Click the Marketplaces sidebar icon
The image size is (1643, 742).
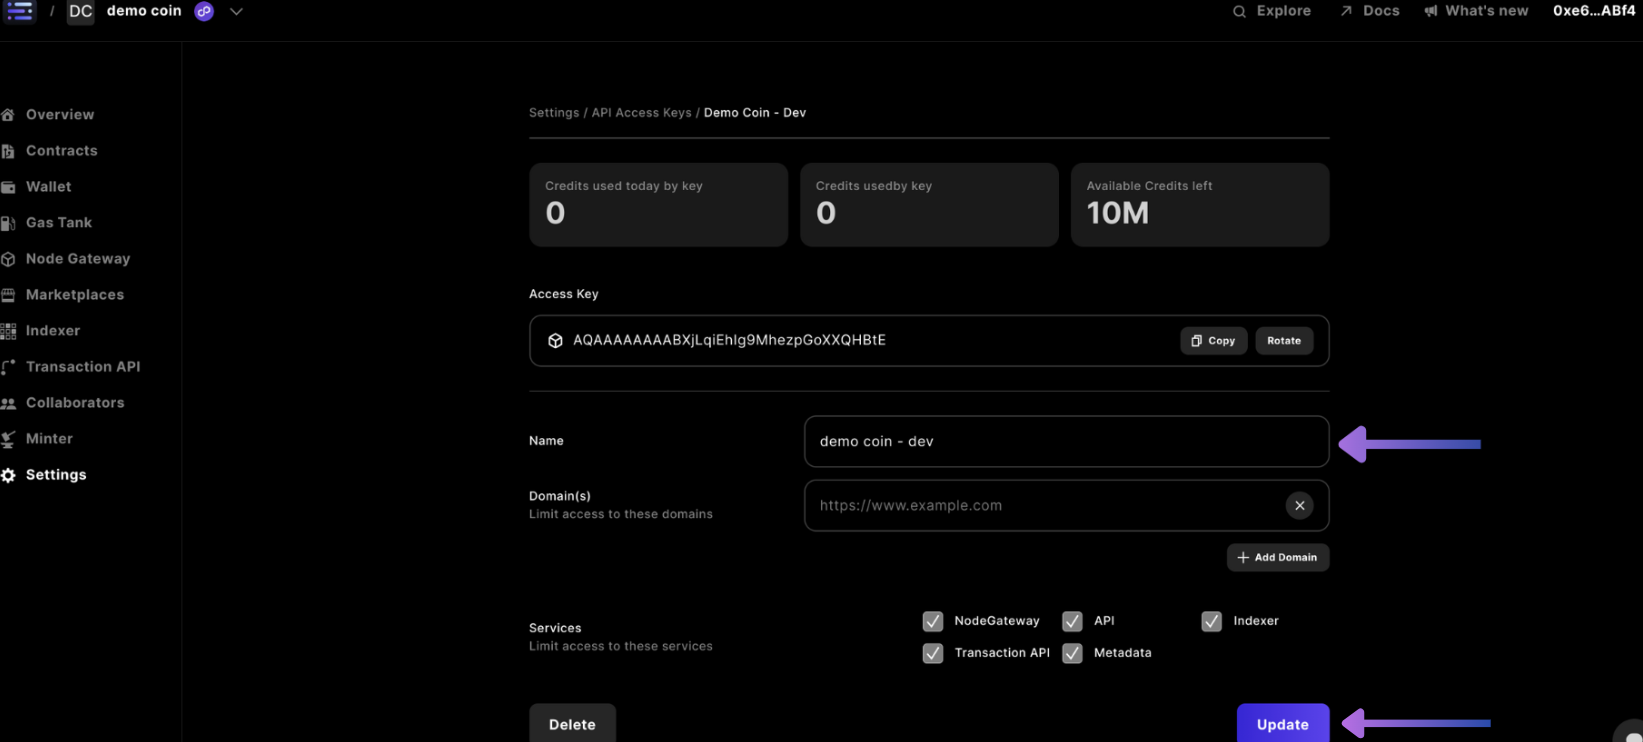[x=8, y=295]
